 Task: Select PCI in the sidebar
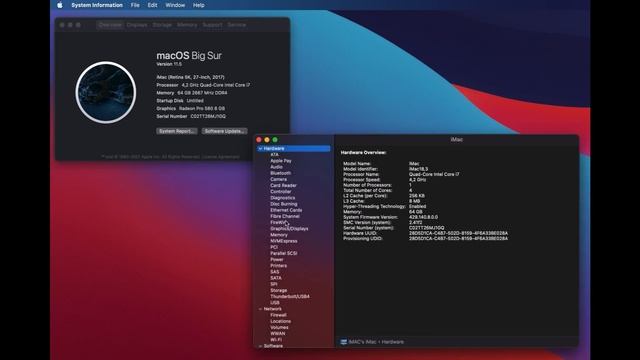[274, 247]
